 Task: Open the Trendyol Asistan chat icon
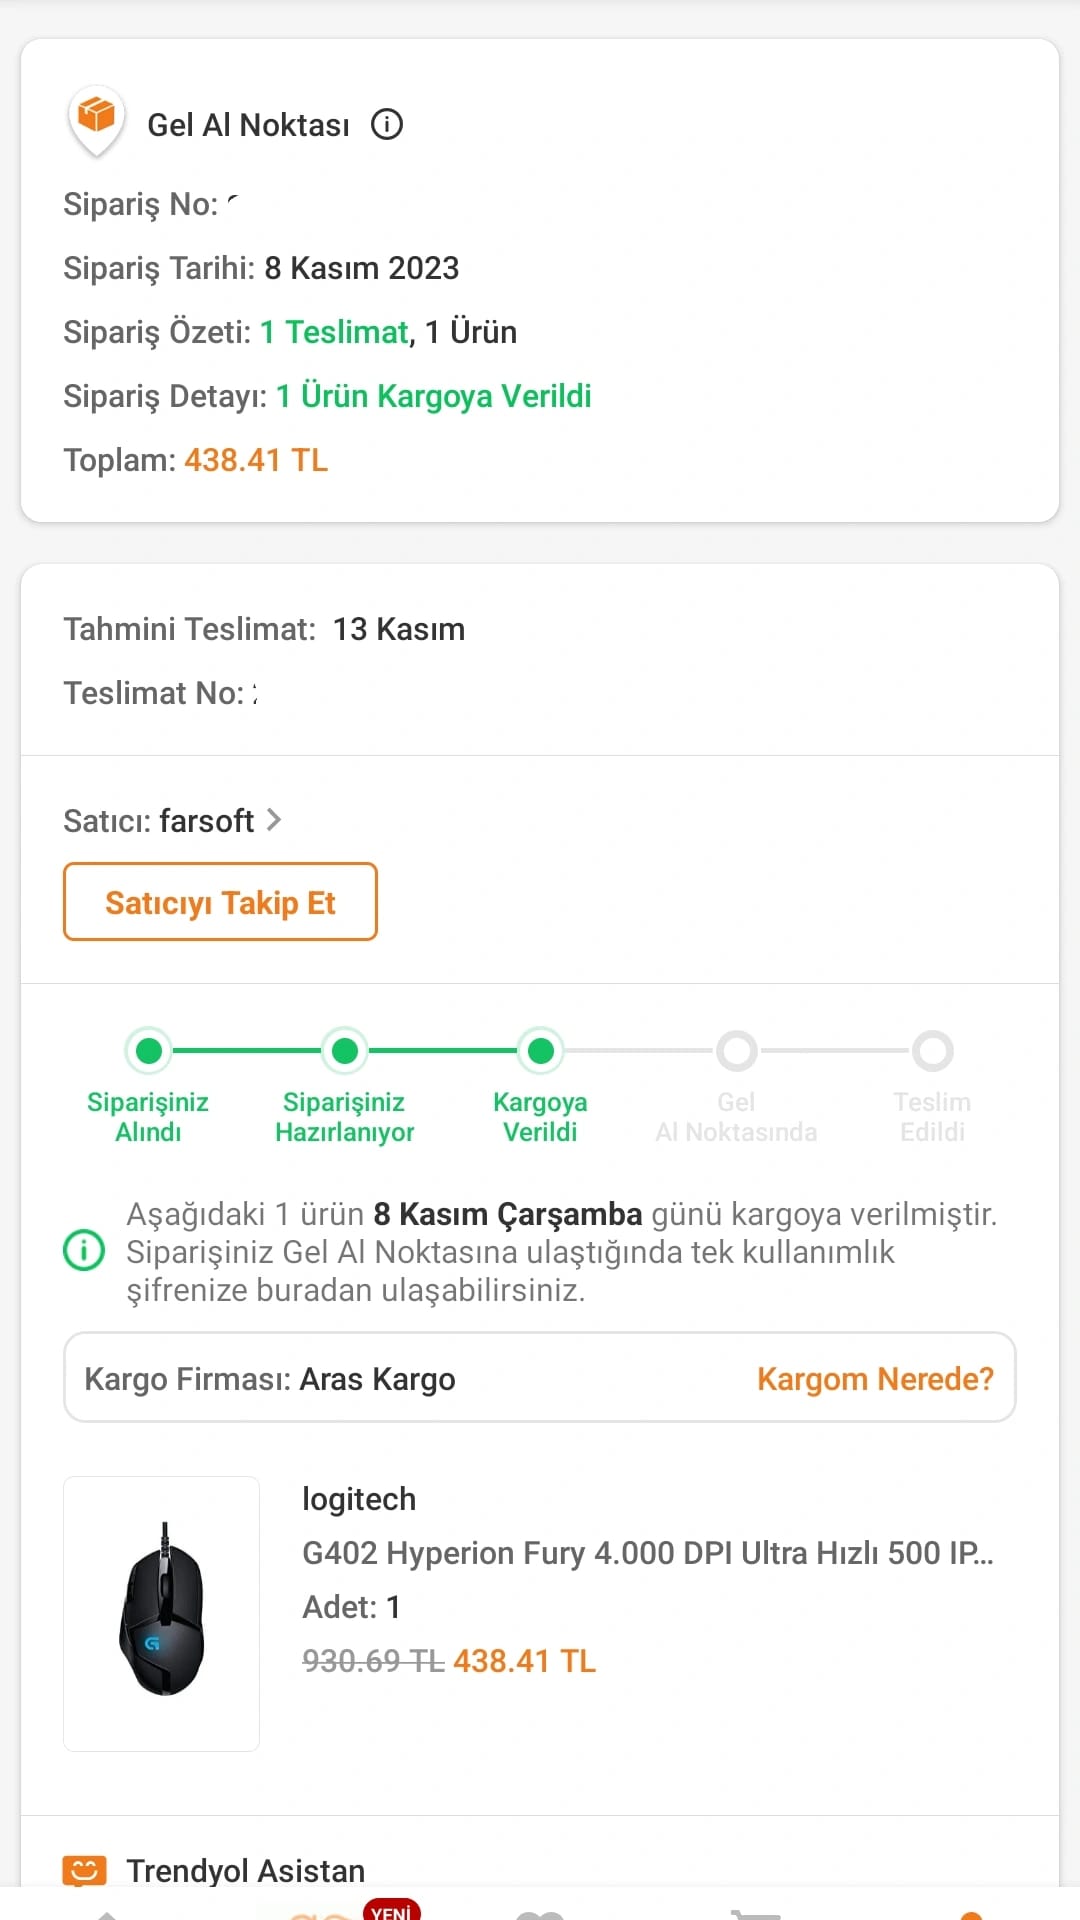(85, 1869)
